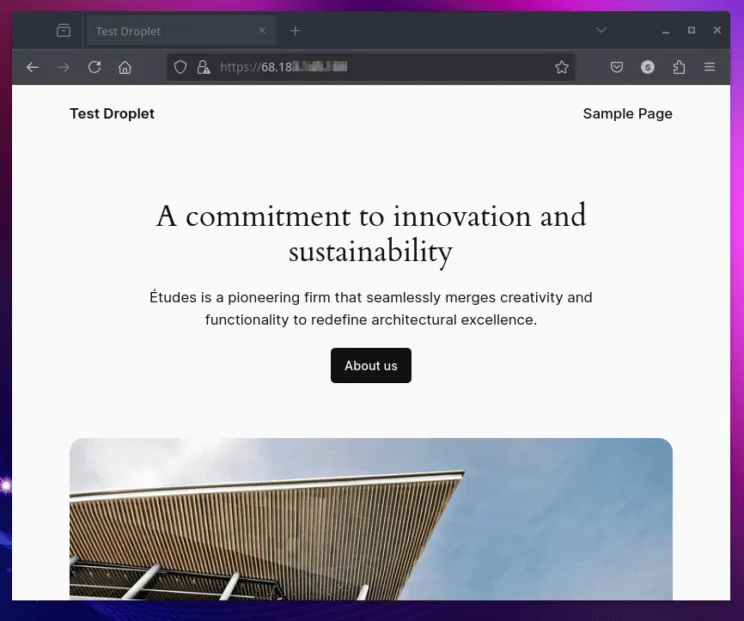Open Firefox View from the tab bar
The height and width of the screenshot is (621, 744).
(64, 31)
